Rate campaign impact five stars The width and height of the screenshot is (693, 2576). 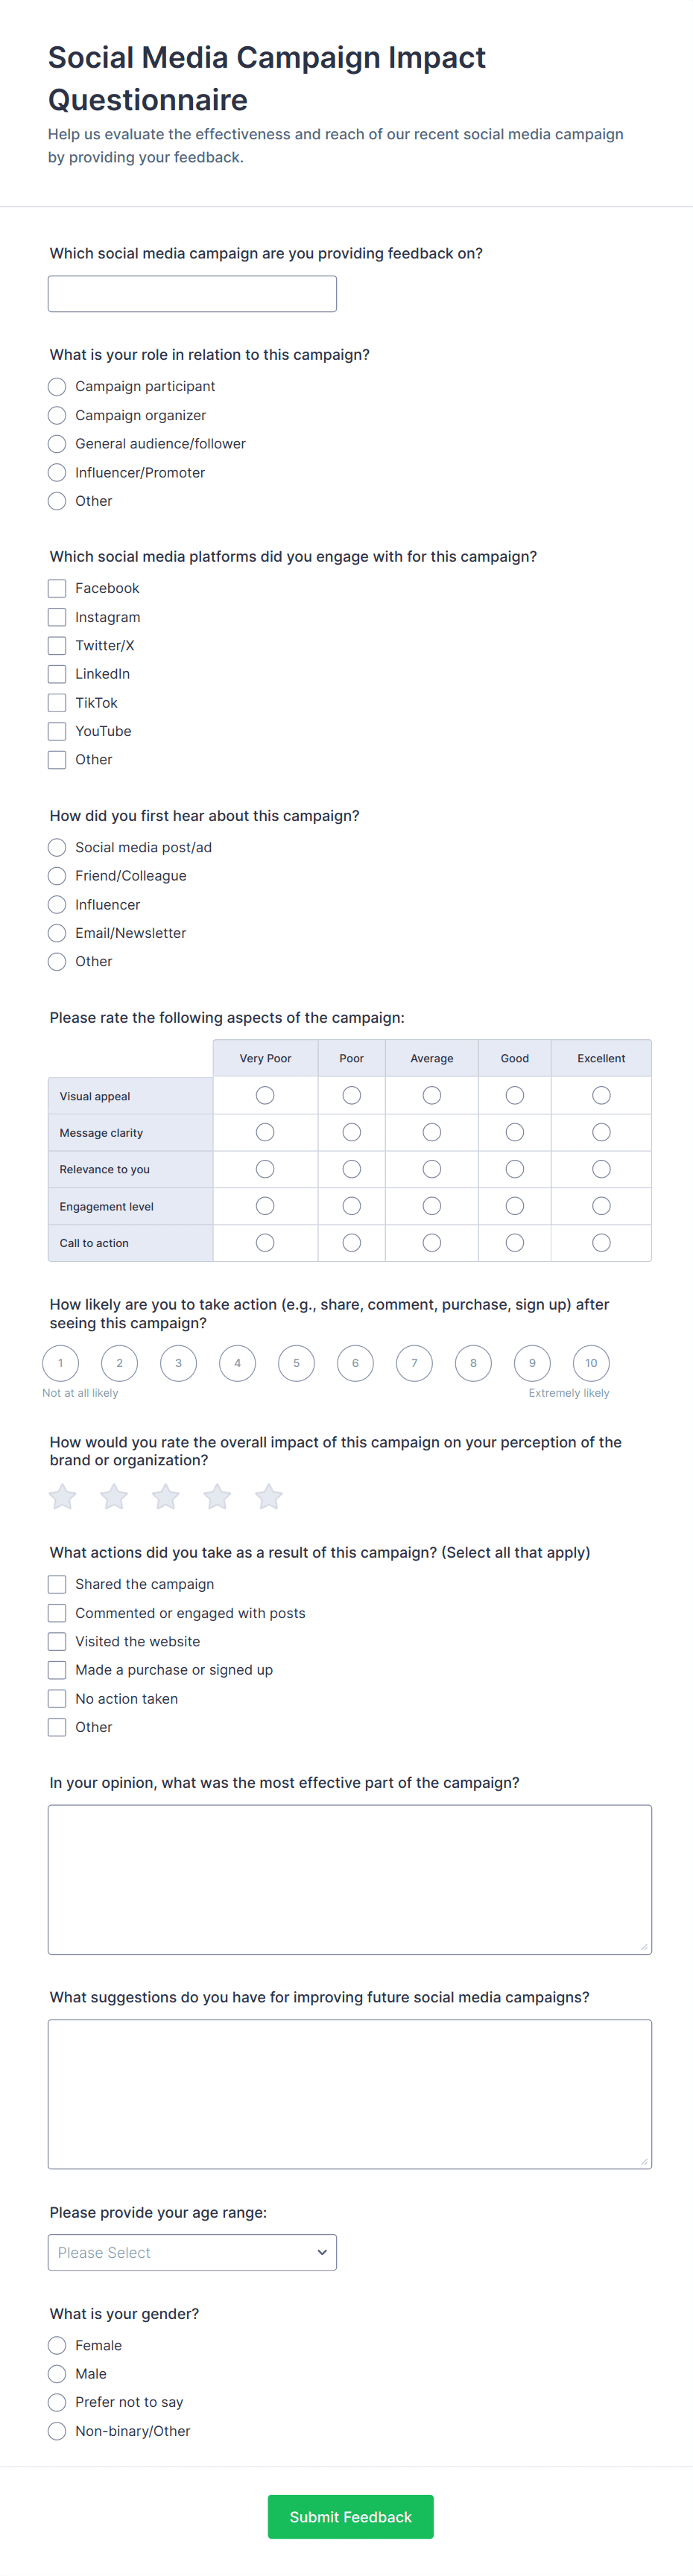click(x=268, y=1496)
